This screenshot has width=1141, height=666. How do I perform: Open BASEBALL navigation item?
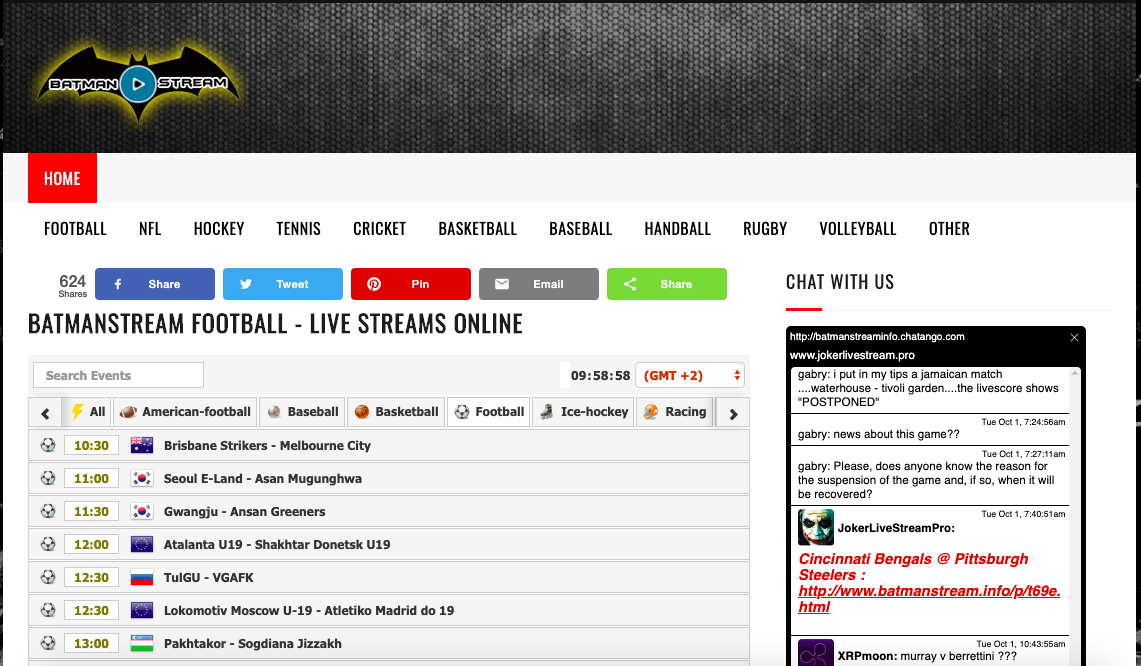pyautogui.click(x=581, y=229)
